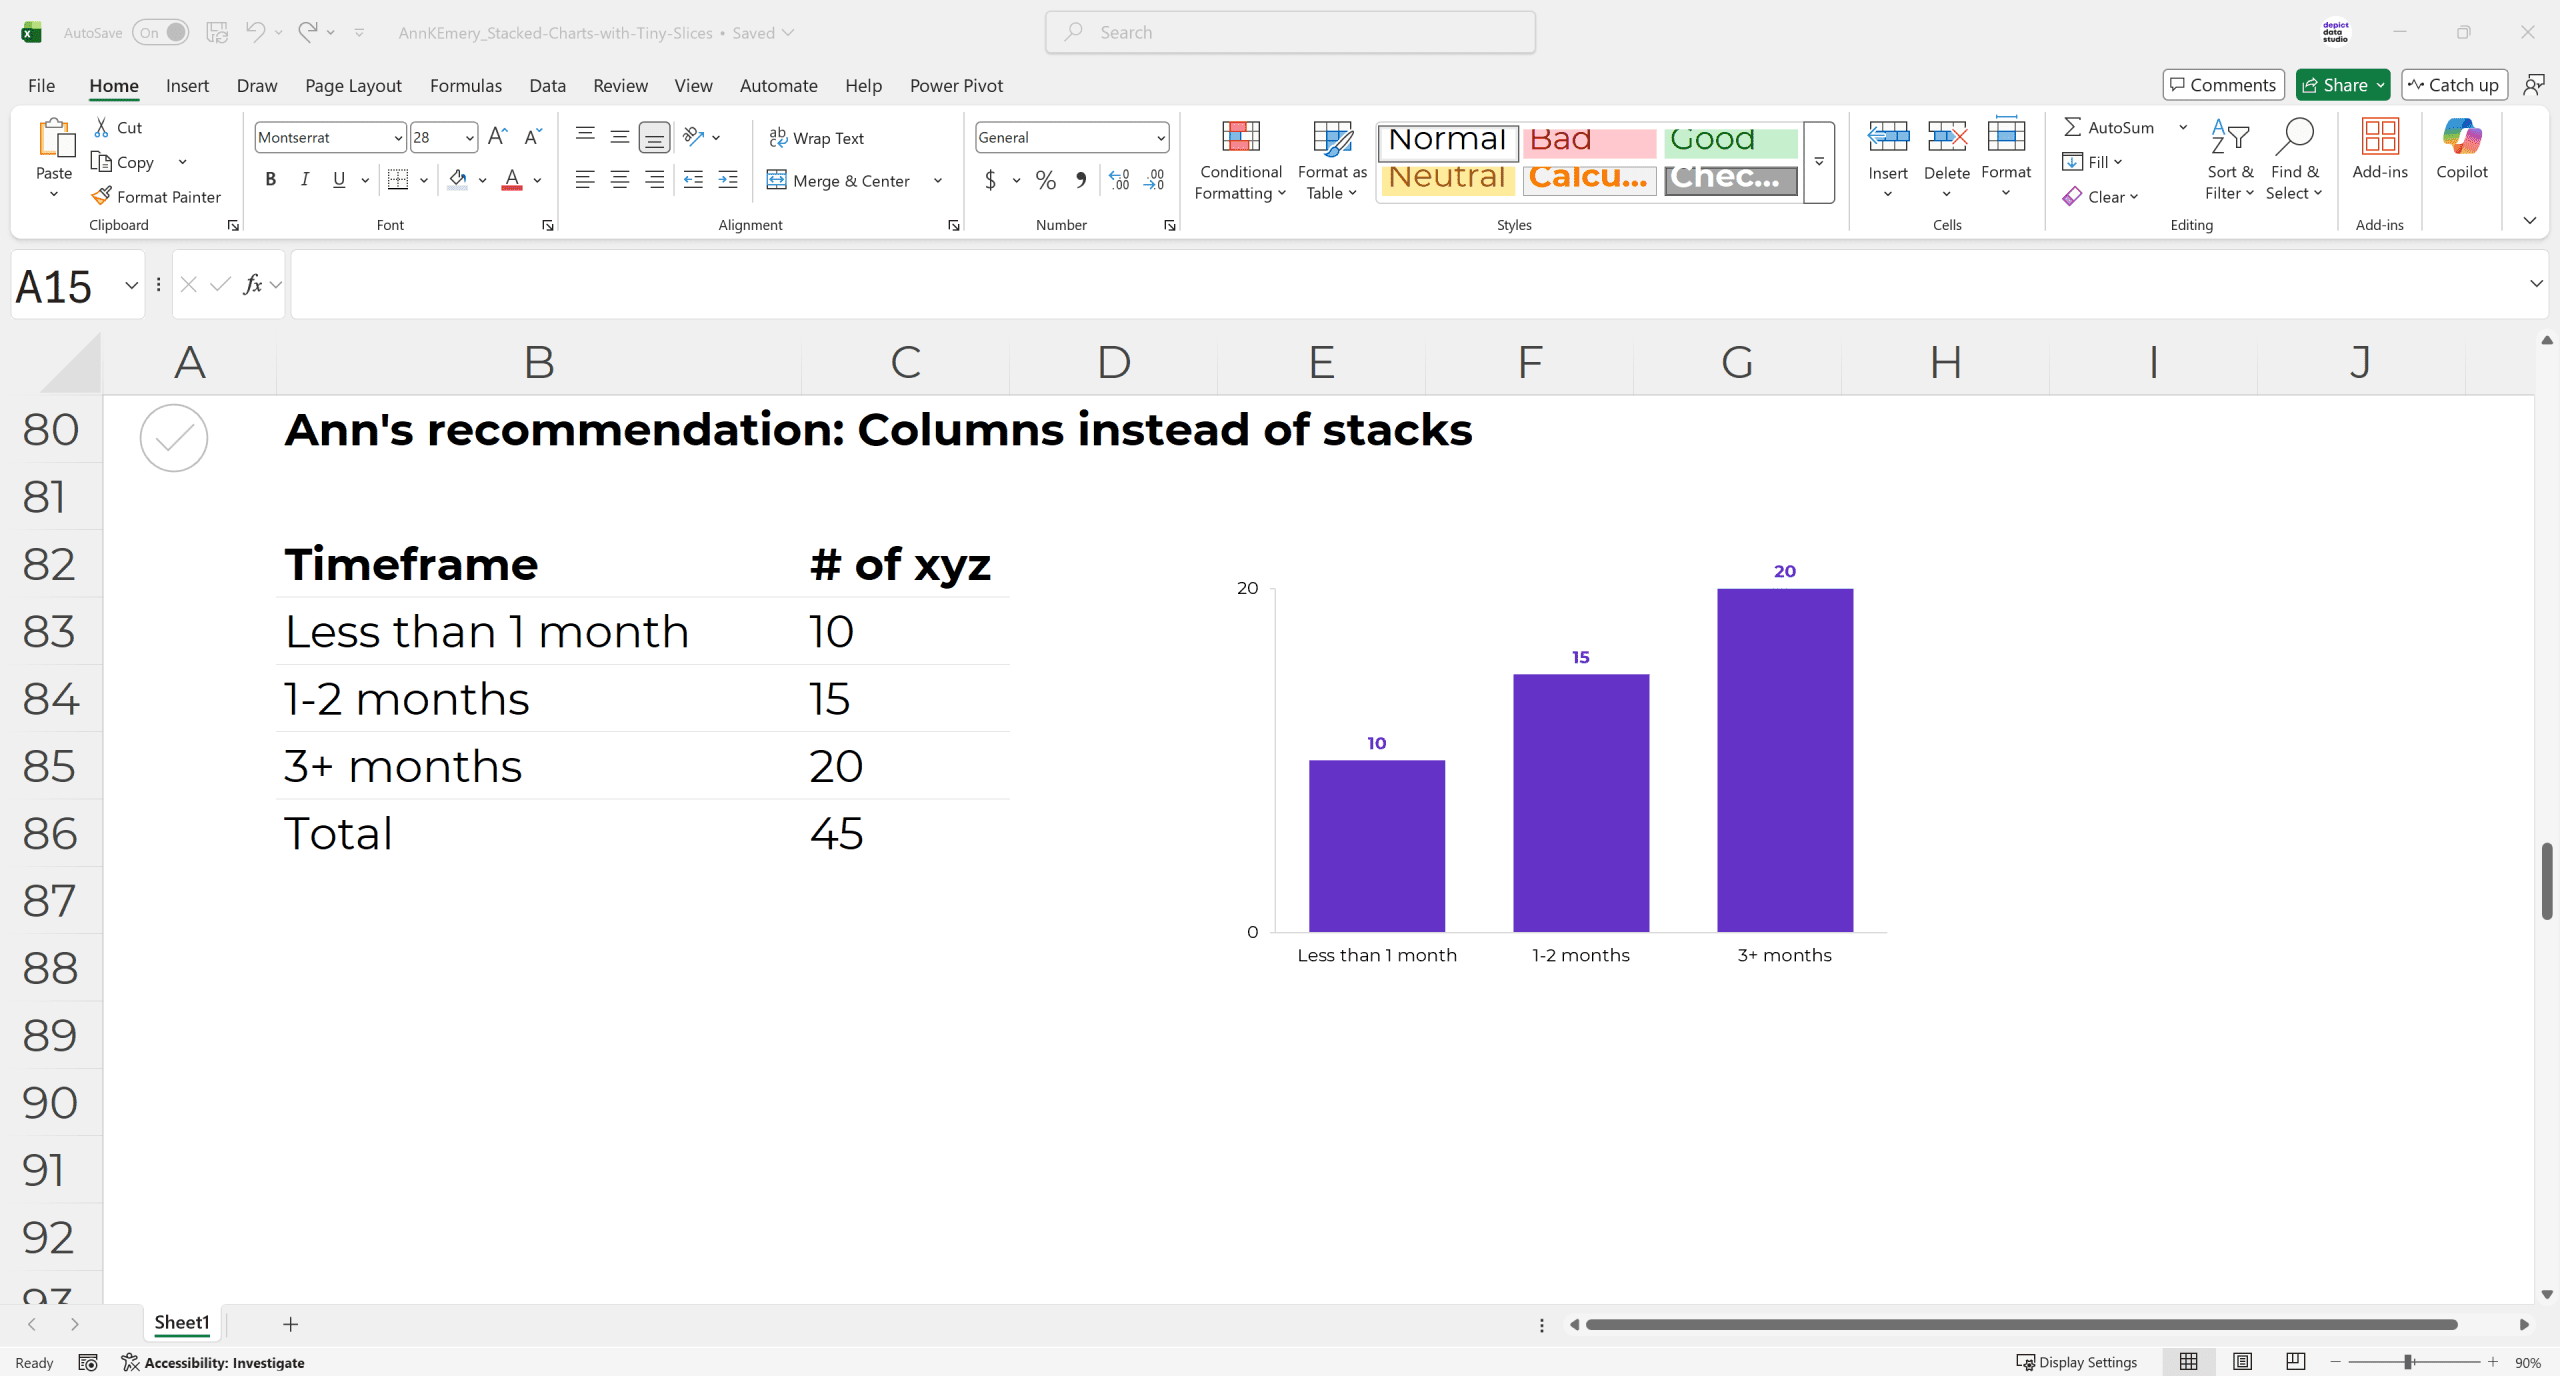Click the zoom slider handle
Image resolution: width=2560 pixels, height=1376 pixels.
pyautogui.click(x=2410, y=1362)
